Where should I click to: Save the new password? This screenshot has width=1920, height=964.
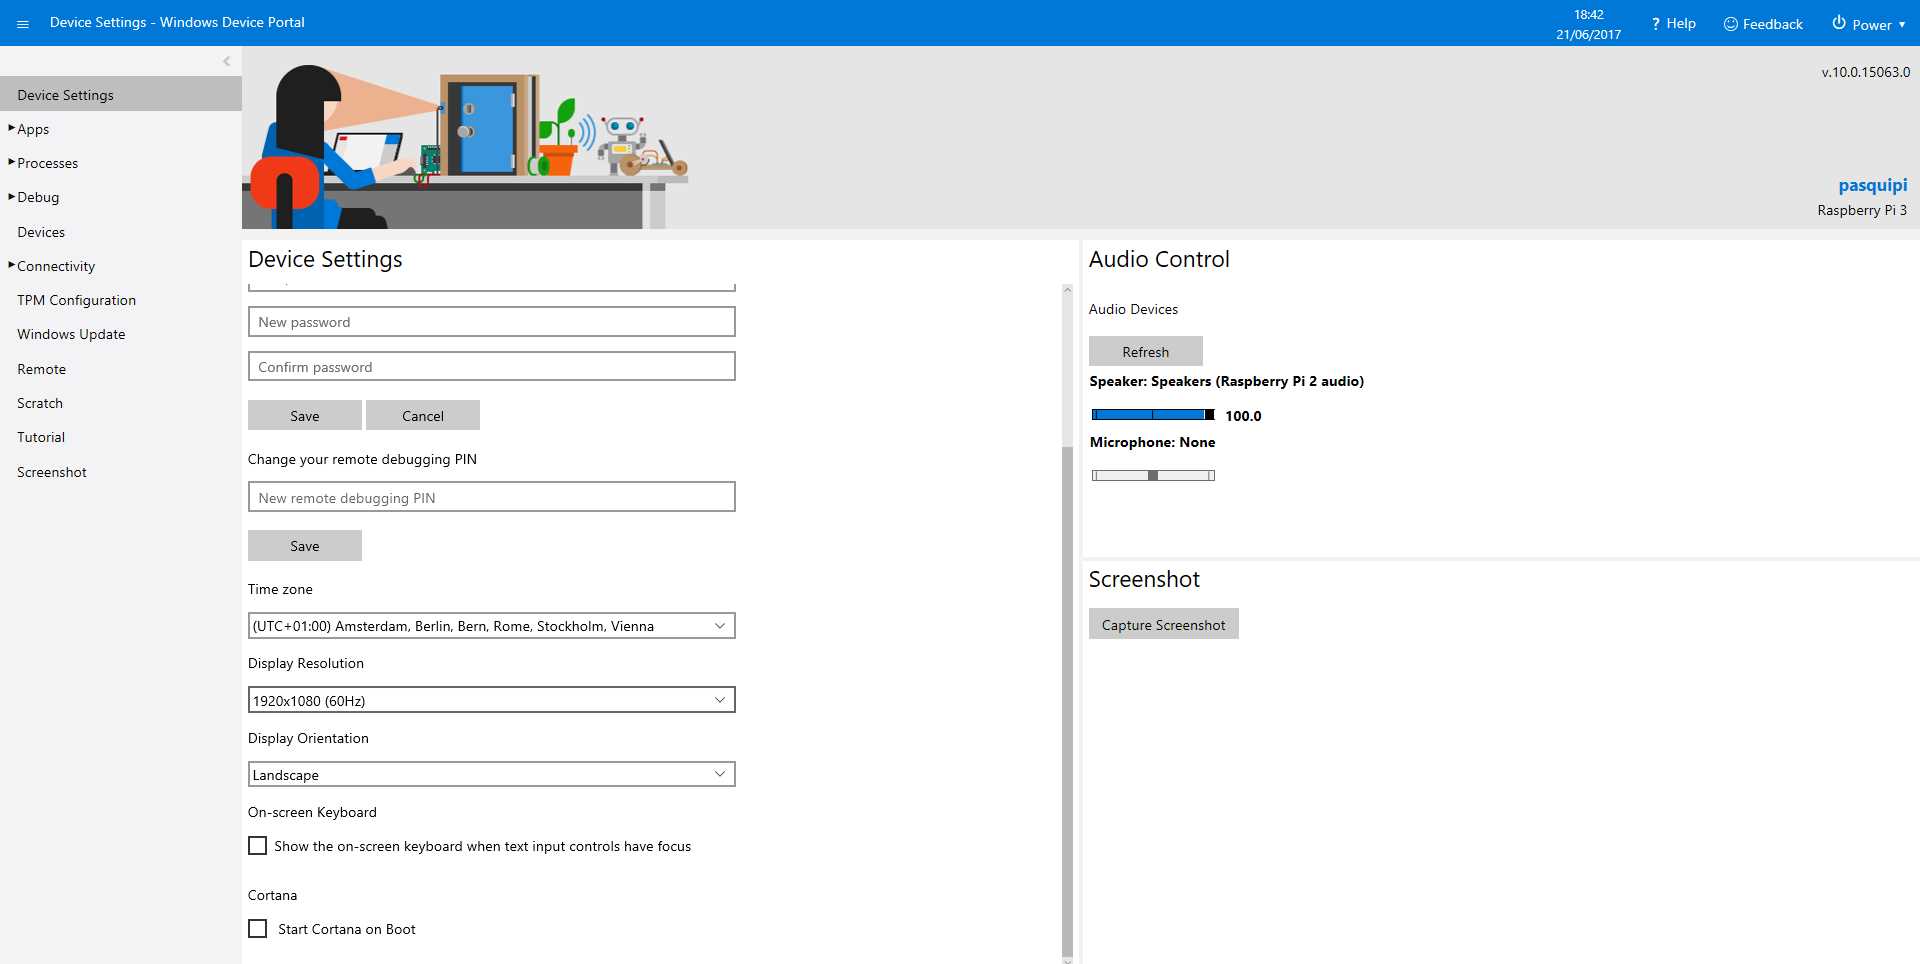[x=305, y=415]
